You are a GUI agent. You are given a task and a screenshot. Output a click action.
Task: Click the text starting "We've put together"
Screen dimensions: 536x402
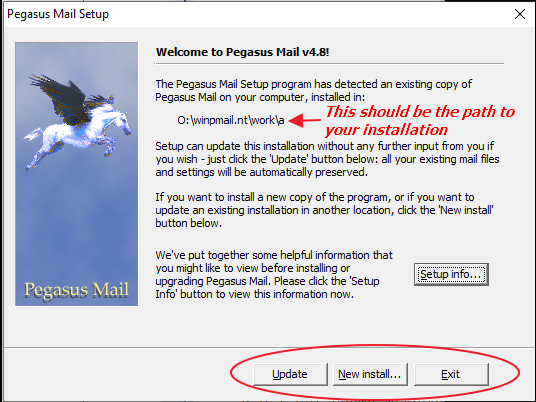click(274, 274)
